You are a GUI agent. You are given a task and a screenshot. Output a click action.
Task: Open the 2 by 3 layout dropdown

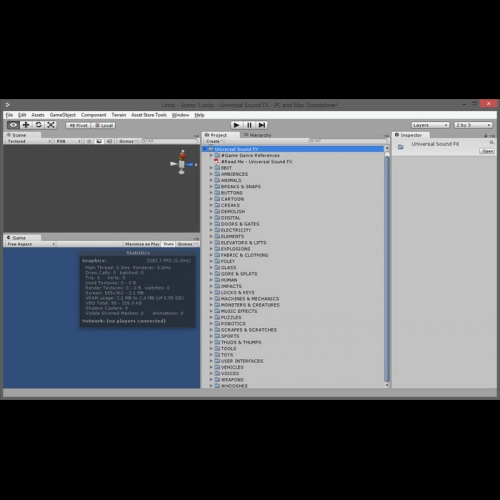[473, 125]
